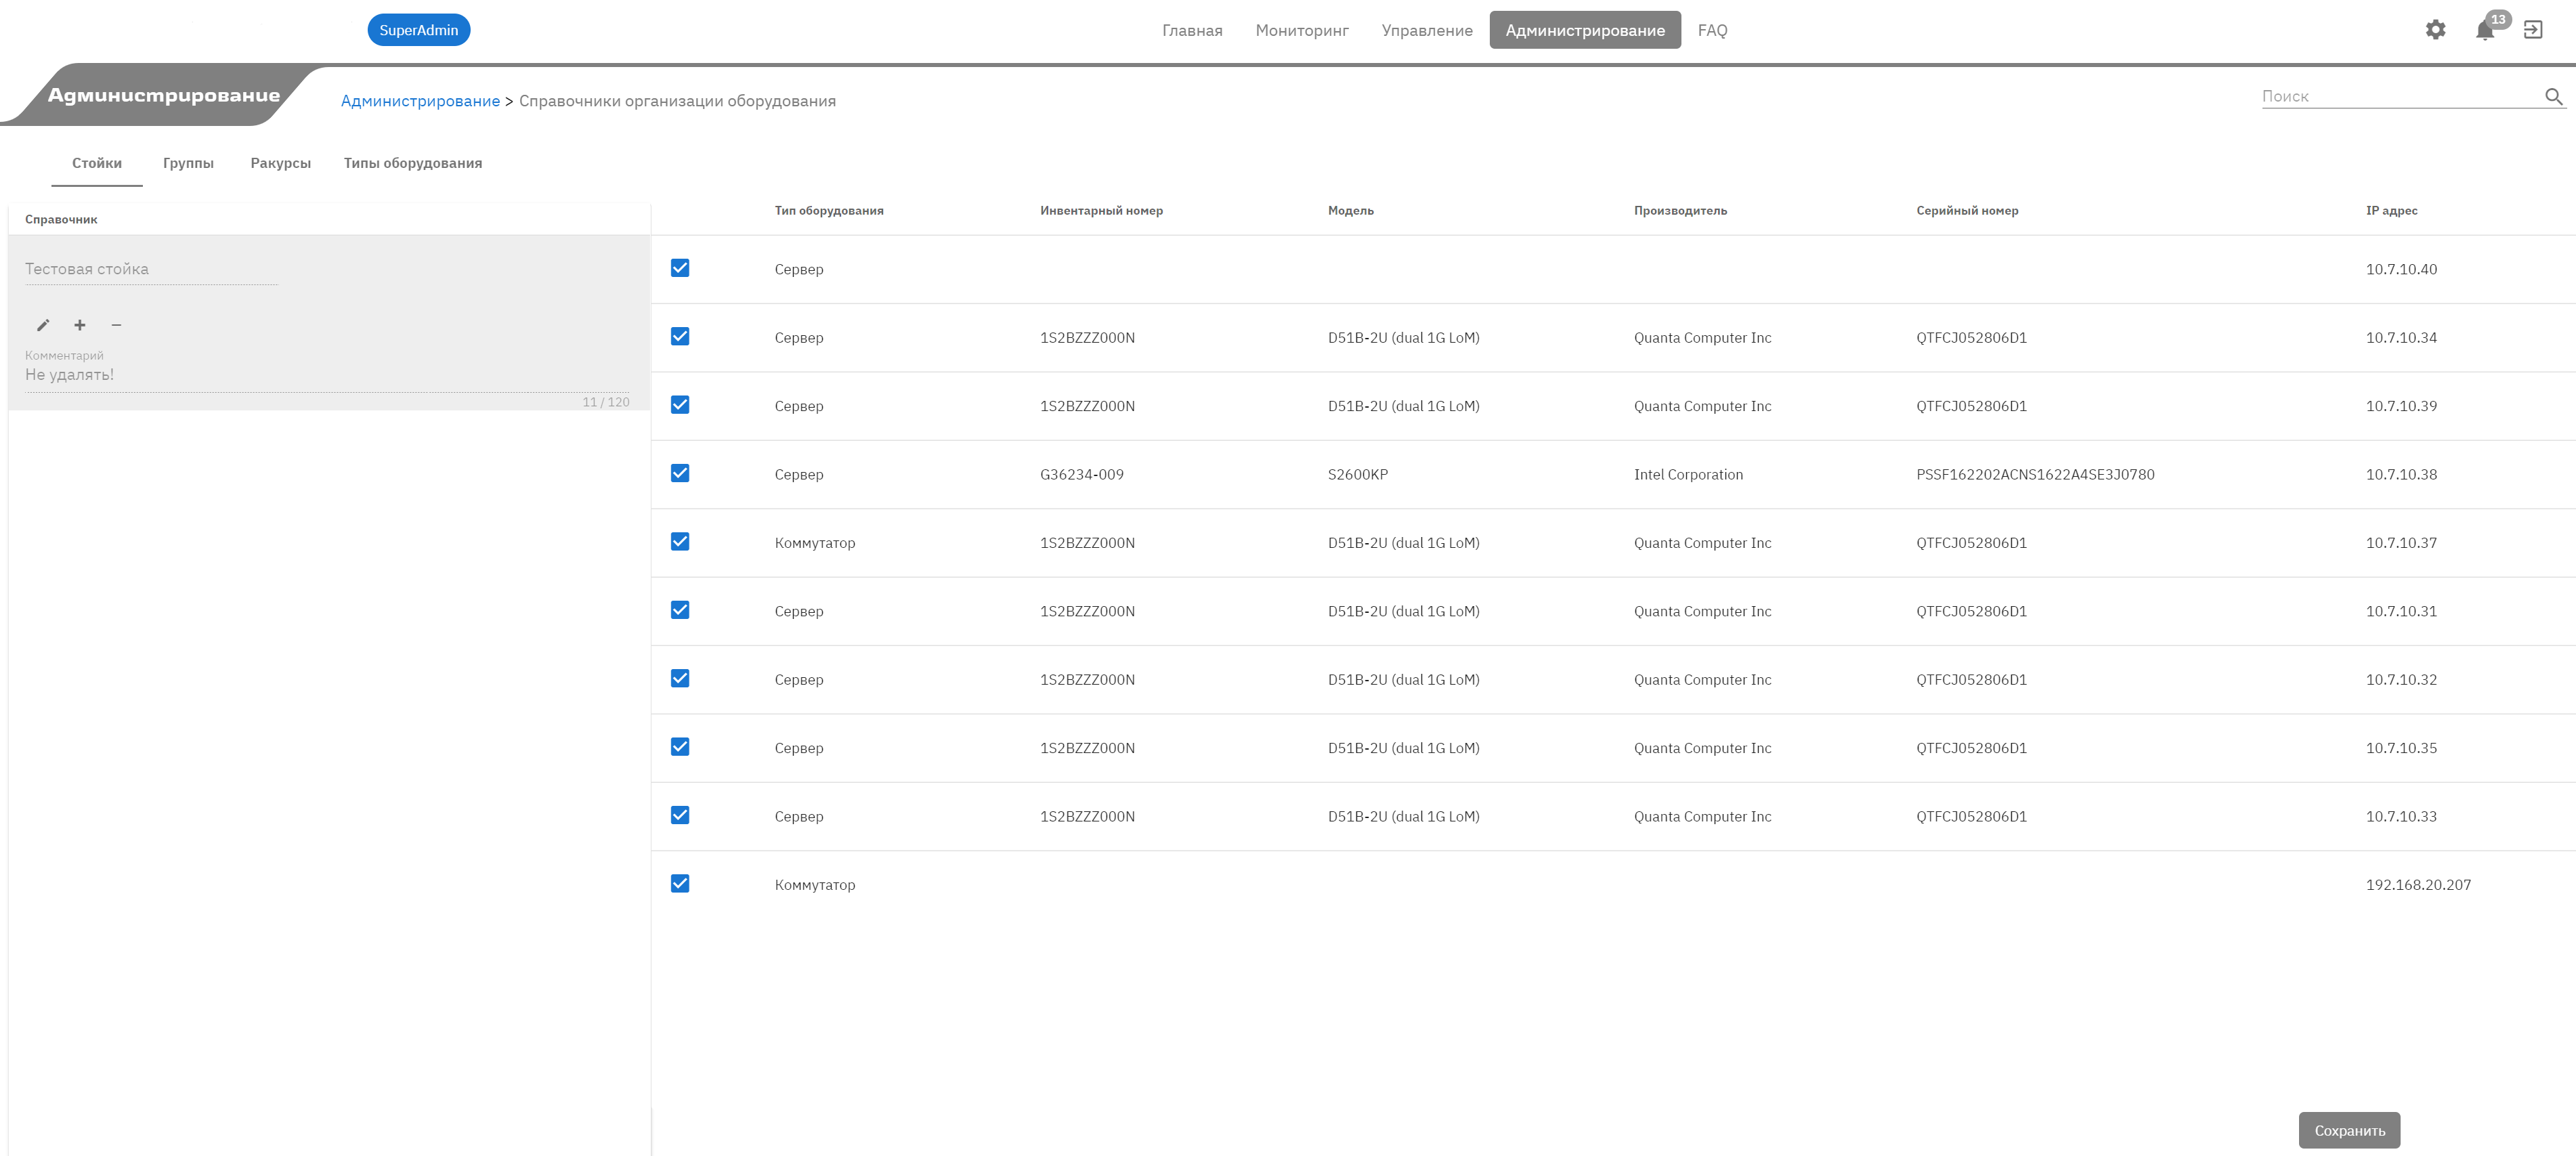Click the Администрирование top menu item
Image resolution: width=2576 pixels, height=1156 pixels.
[1585, 30]
